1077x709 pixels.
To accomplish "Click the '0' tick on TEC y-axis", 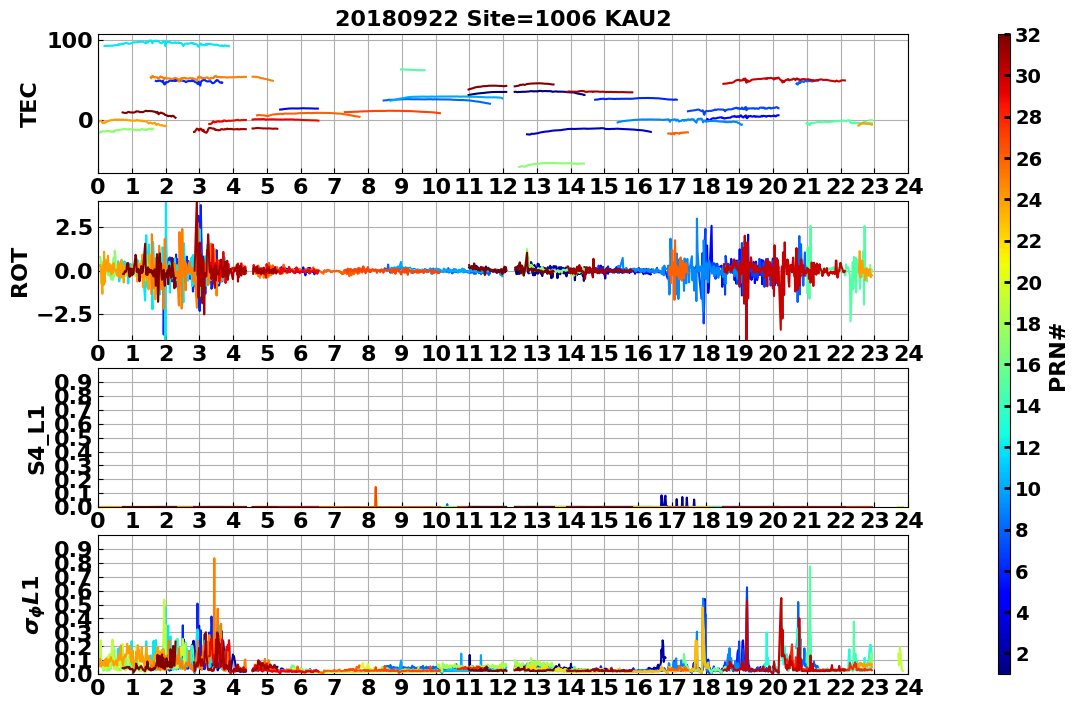I will 85,120.
